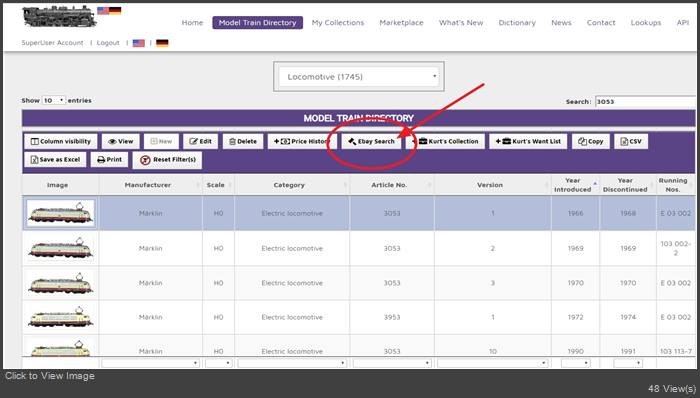This screenshot has height=398, width=700.
Task: Click the Copy button
Action: [591, 141]
